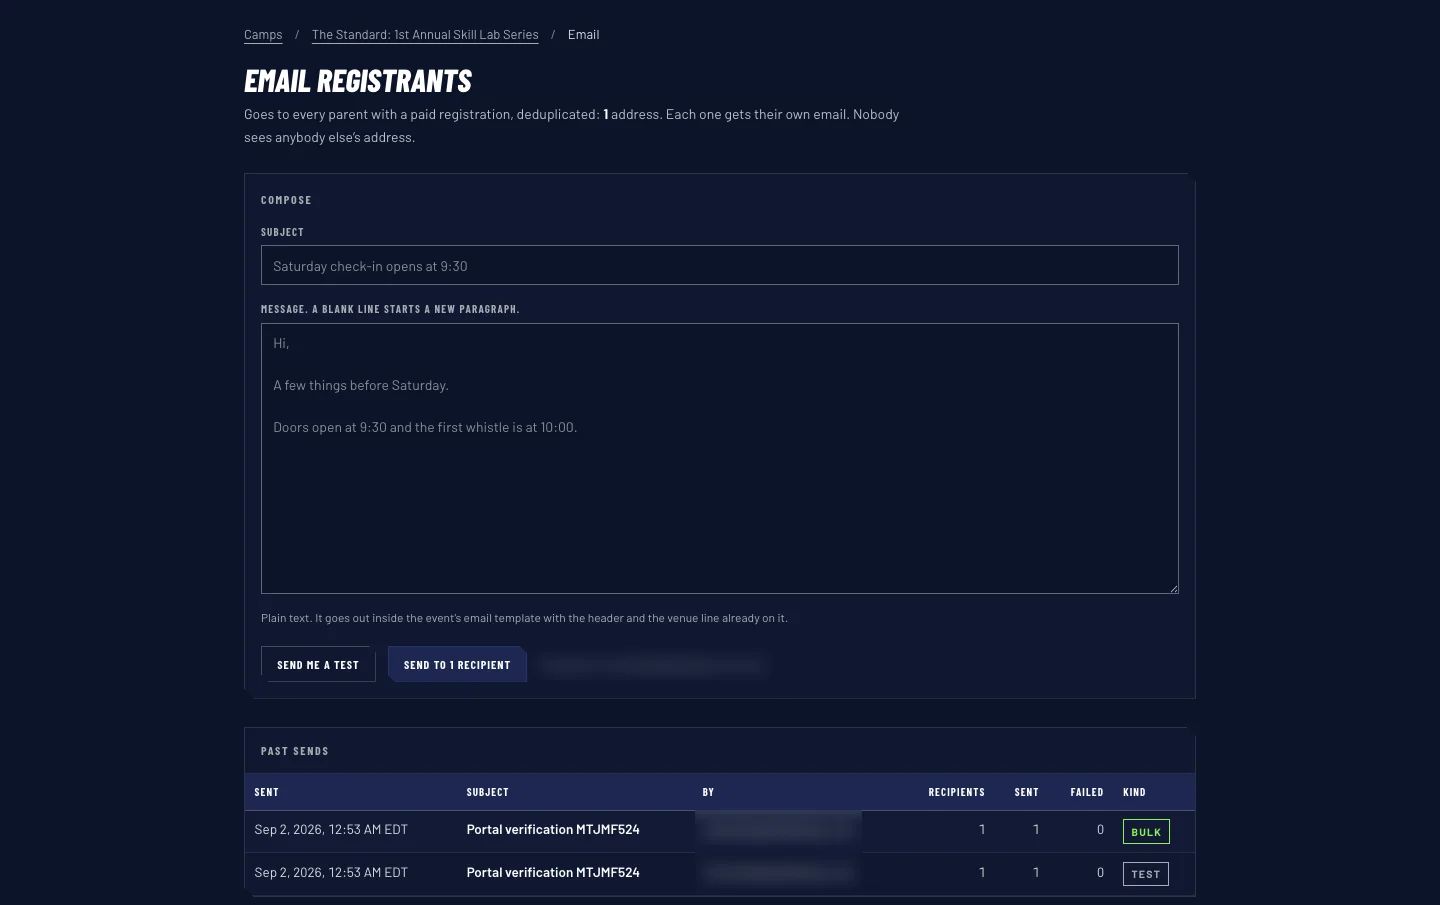1440x905 pixels.
Task: Click Send to 1 Recipient button
Action: [x=457, y=665]
